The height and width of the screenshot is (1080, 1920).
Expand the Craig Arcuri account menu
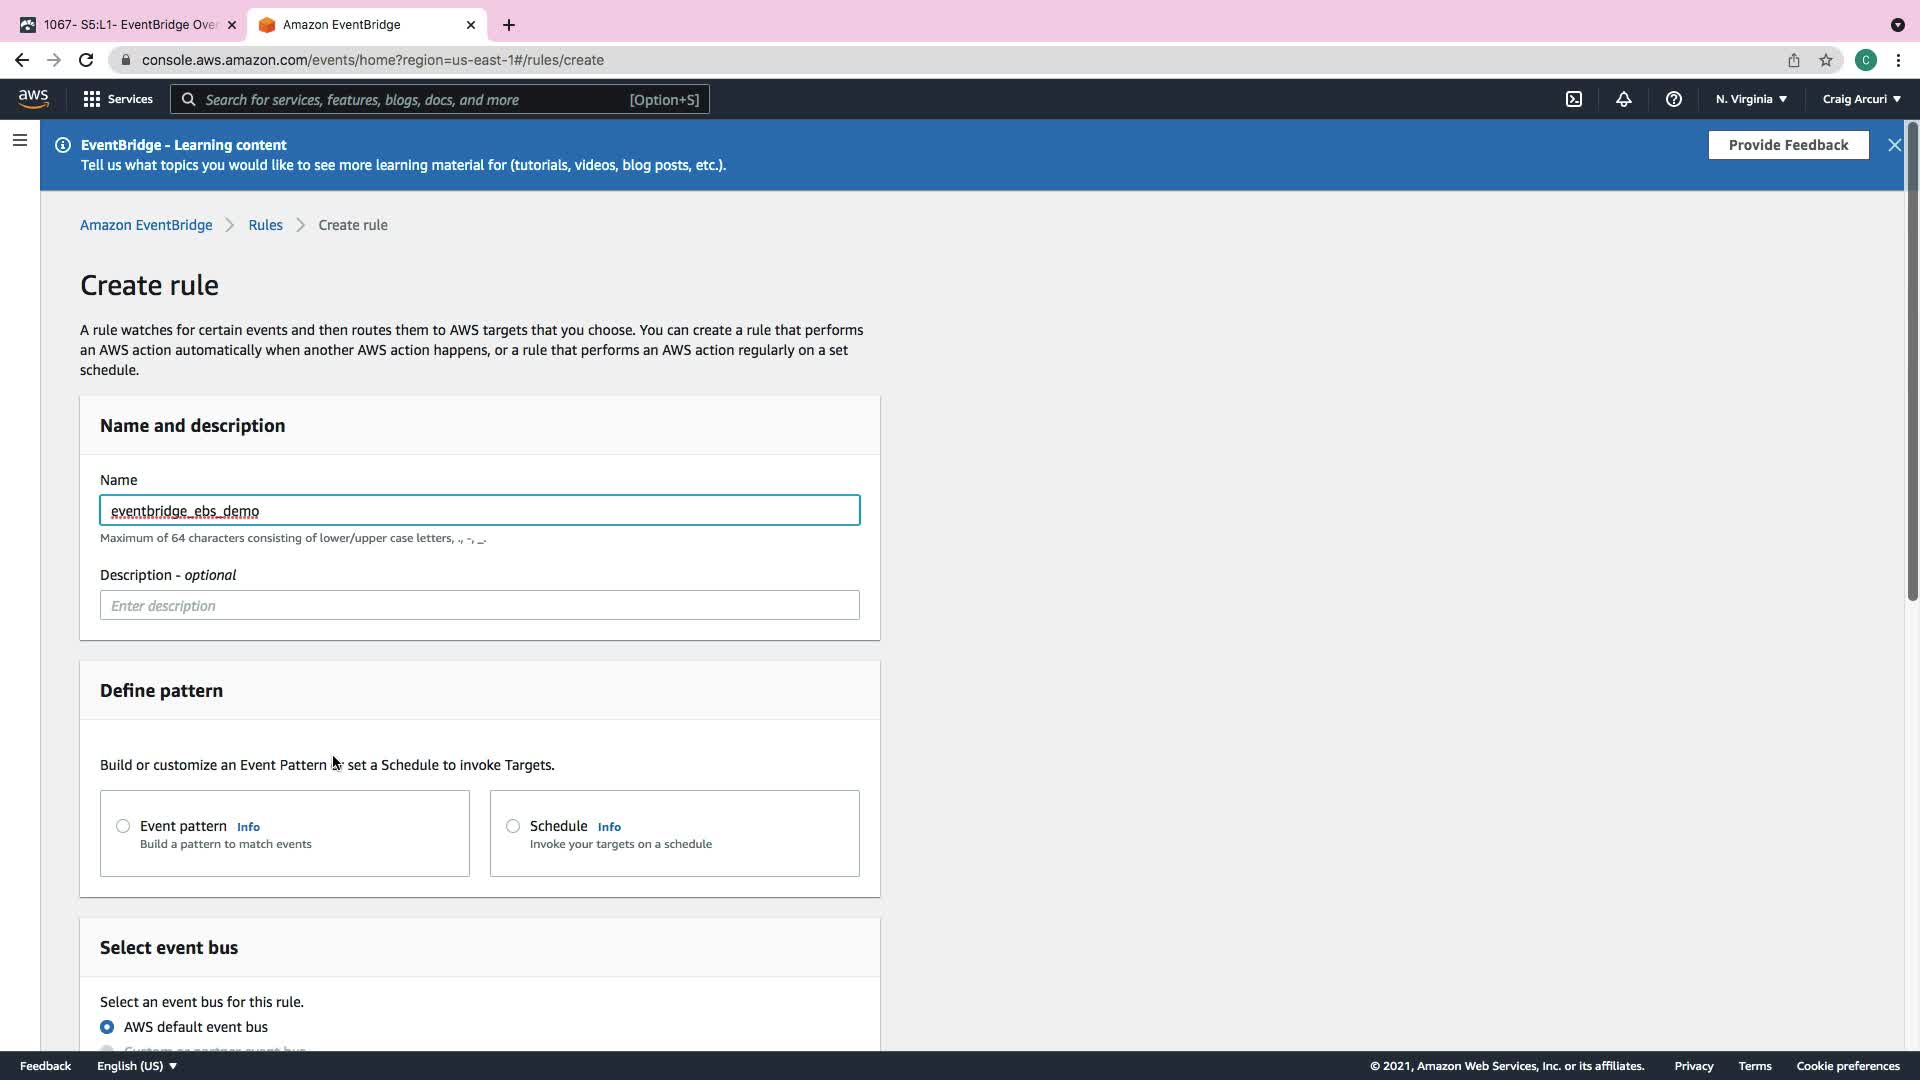click(1861, 99)
